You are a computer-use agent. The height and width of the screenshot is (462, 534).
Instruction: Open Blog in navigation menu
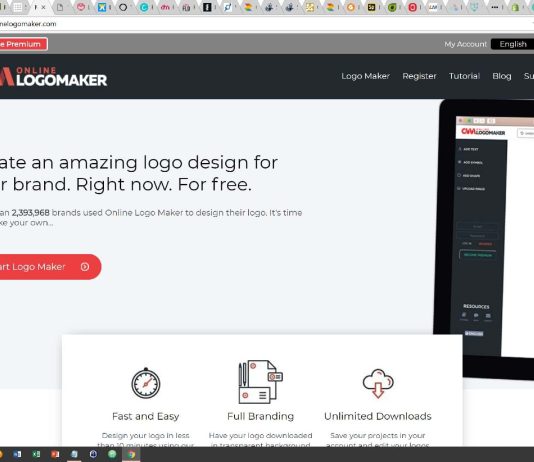tap(502, 76)
